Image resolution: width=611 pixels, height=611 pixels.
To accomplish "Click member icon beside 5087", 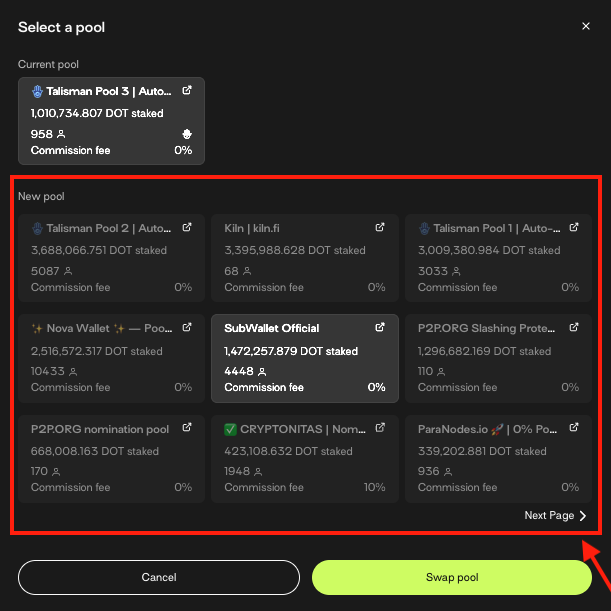I will [x=68, y=271].
